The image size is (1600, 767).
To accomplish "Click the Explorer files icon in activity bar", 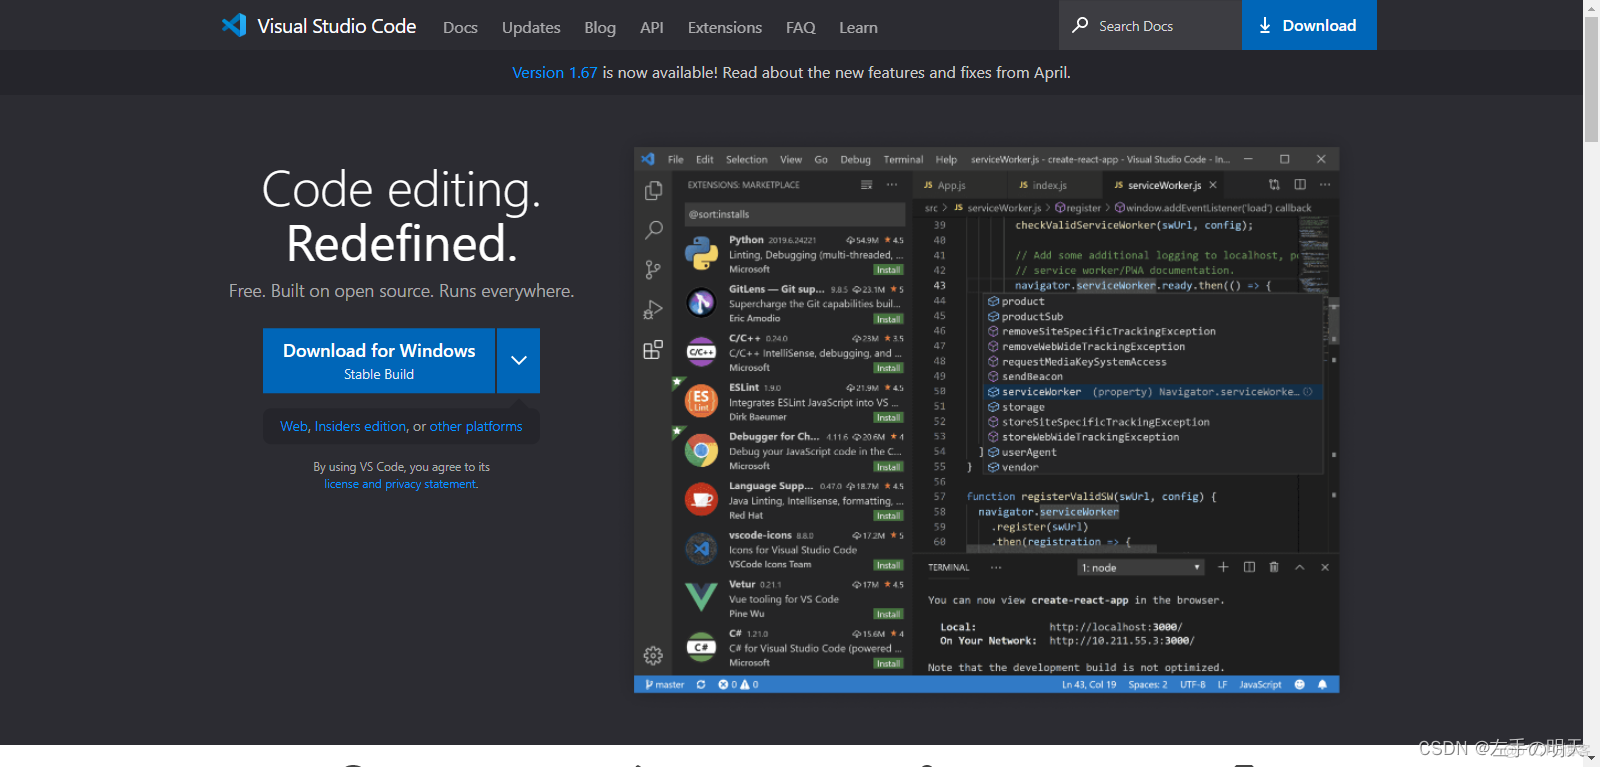I will click(x=653, y=190).
